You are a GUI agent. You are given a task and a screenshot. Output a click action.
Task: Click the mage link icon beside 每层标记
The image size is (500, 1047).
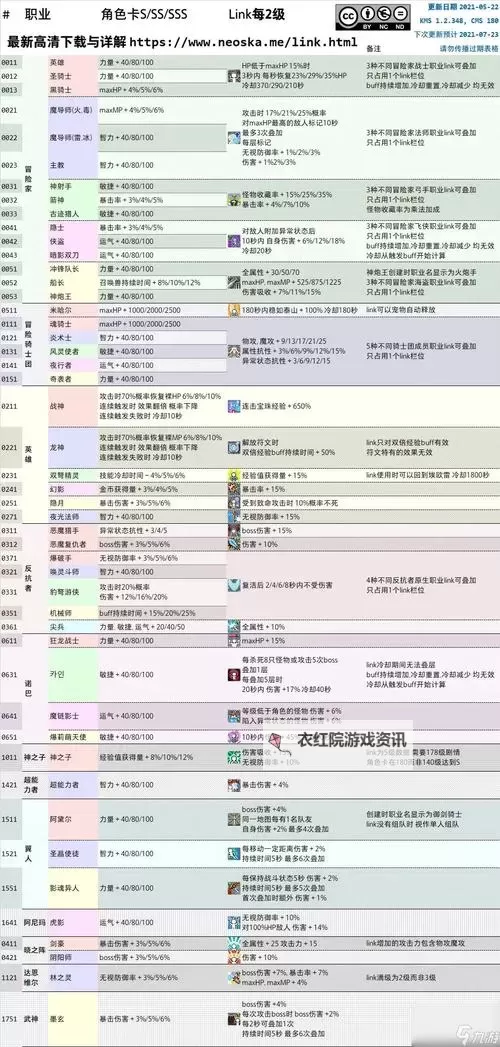click(x=234, y=138)
